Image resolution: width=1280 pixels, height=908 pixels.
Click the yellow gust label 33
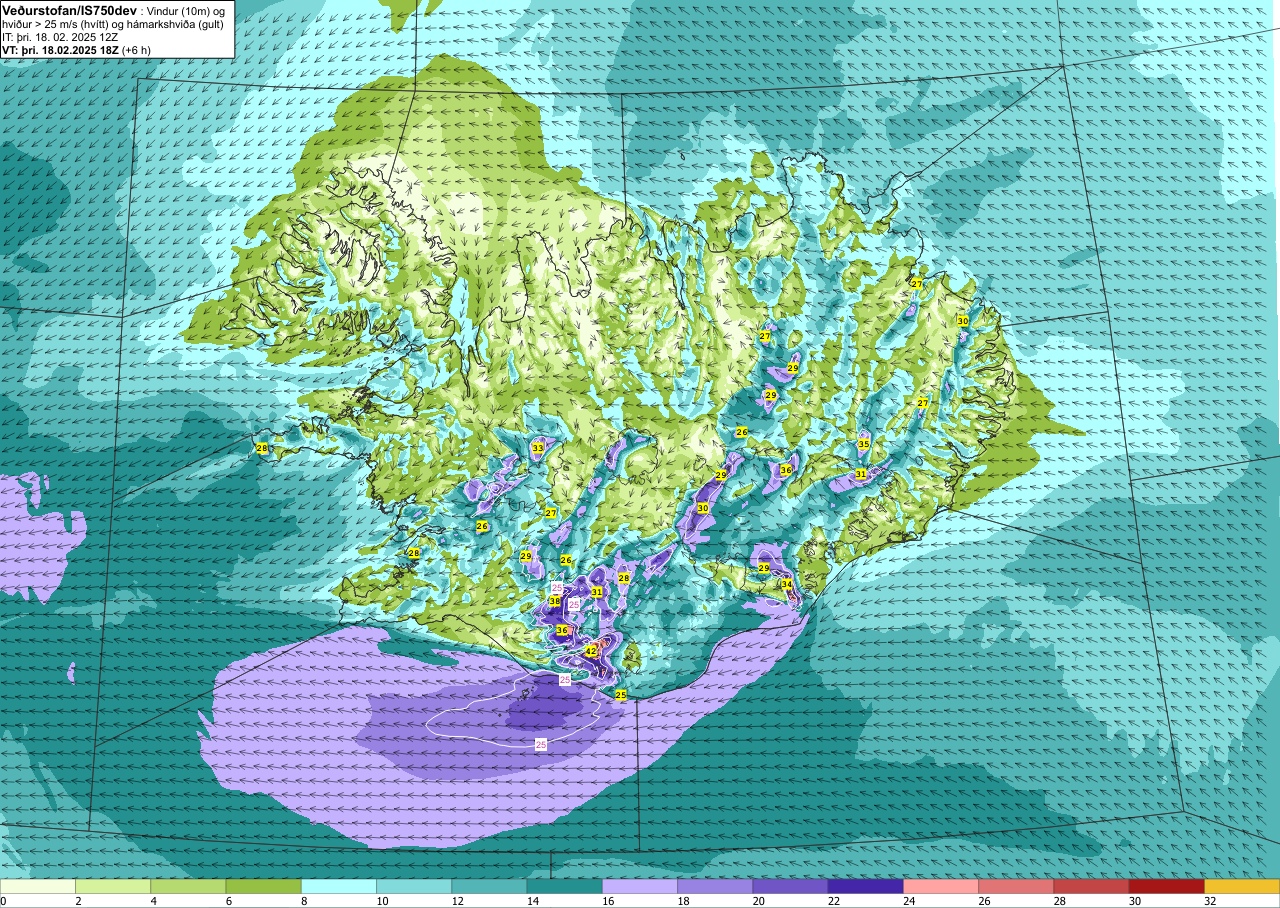click(x=538, y=448)
